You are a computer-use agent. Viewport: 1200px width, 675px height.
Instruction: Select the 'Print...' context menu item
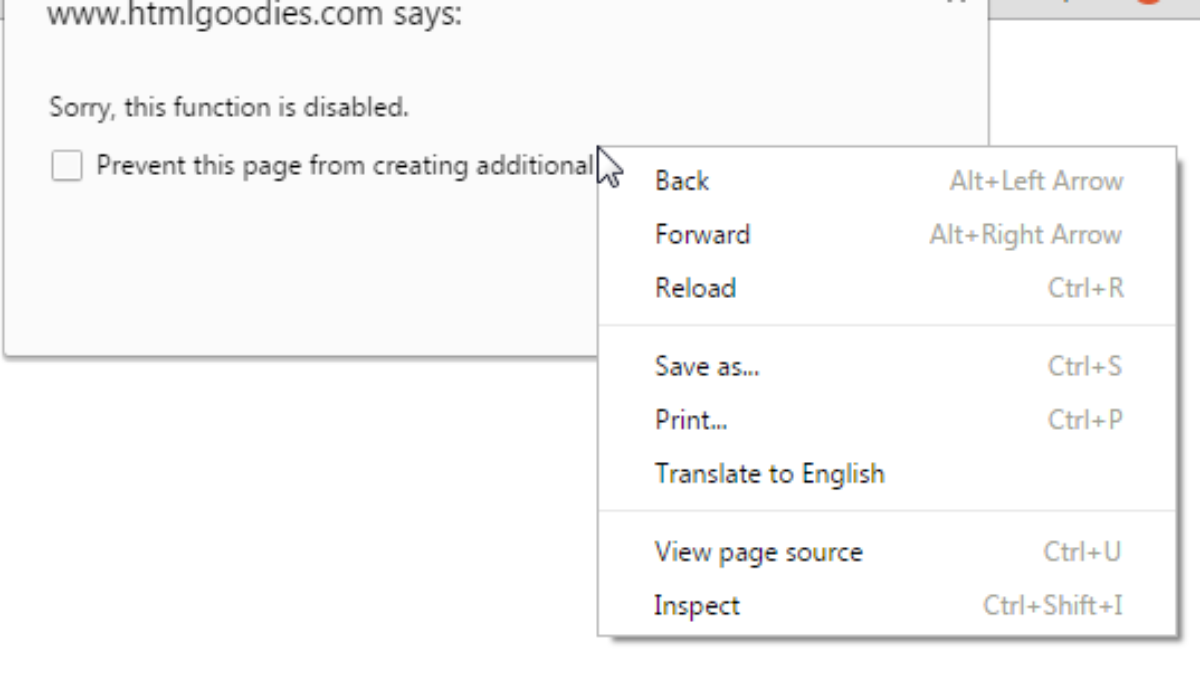coord(691,420)
